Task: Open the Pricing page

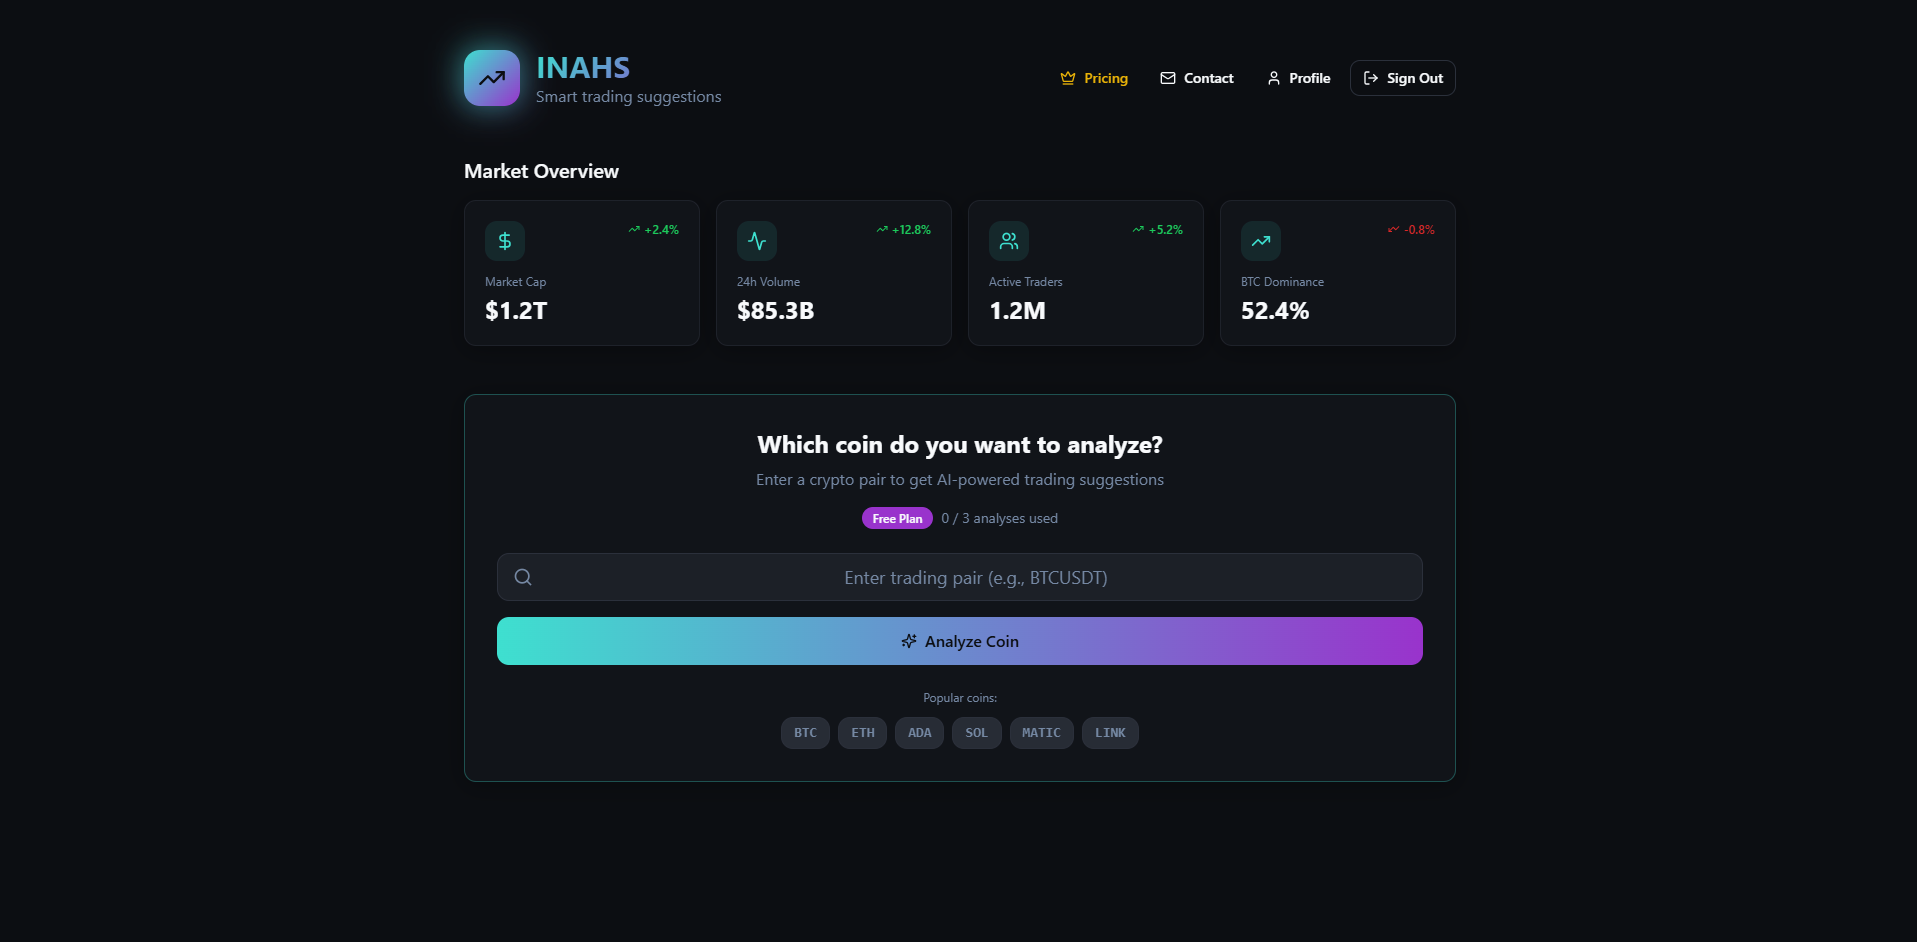Action: click(x=1105, y=77)
